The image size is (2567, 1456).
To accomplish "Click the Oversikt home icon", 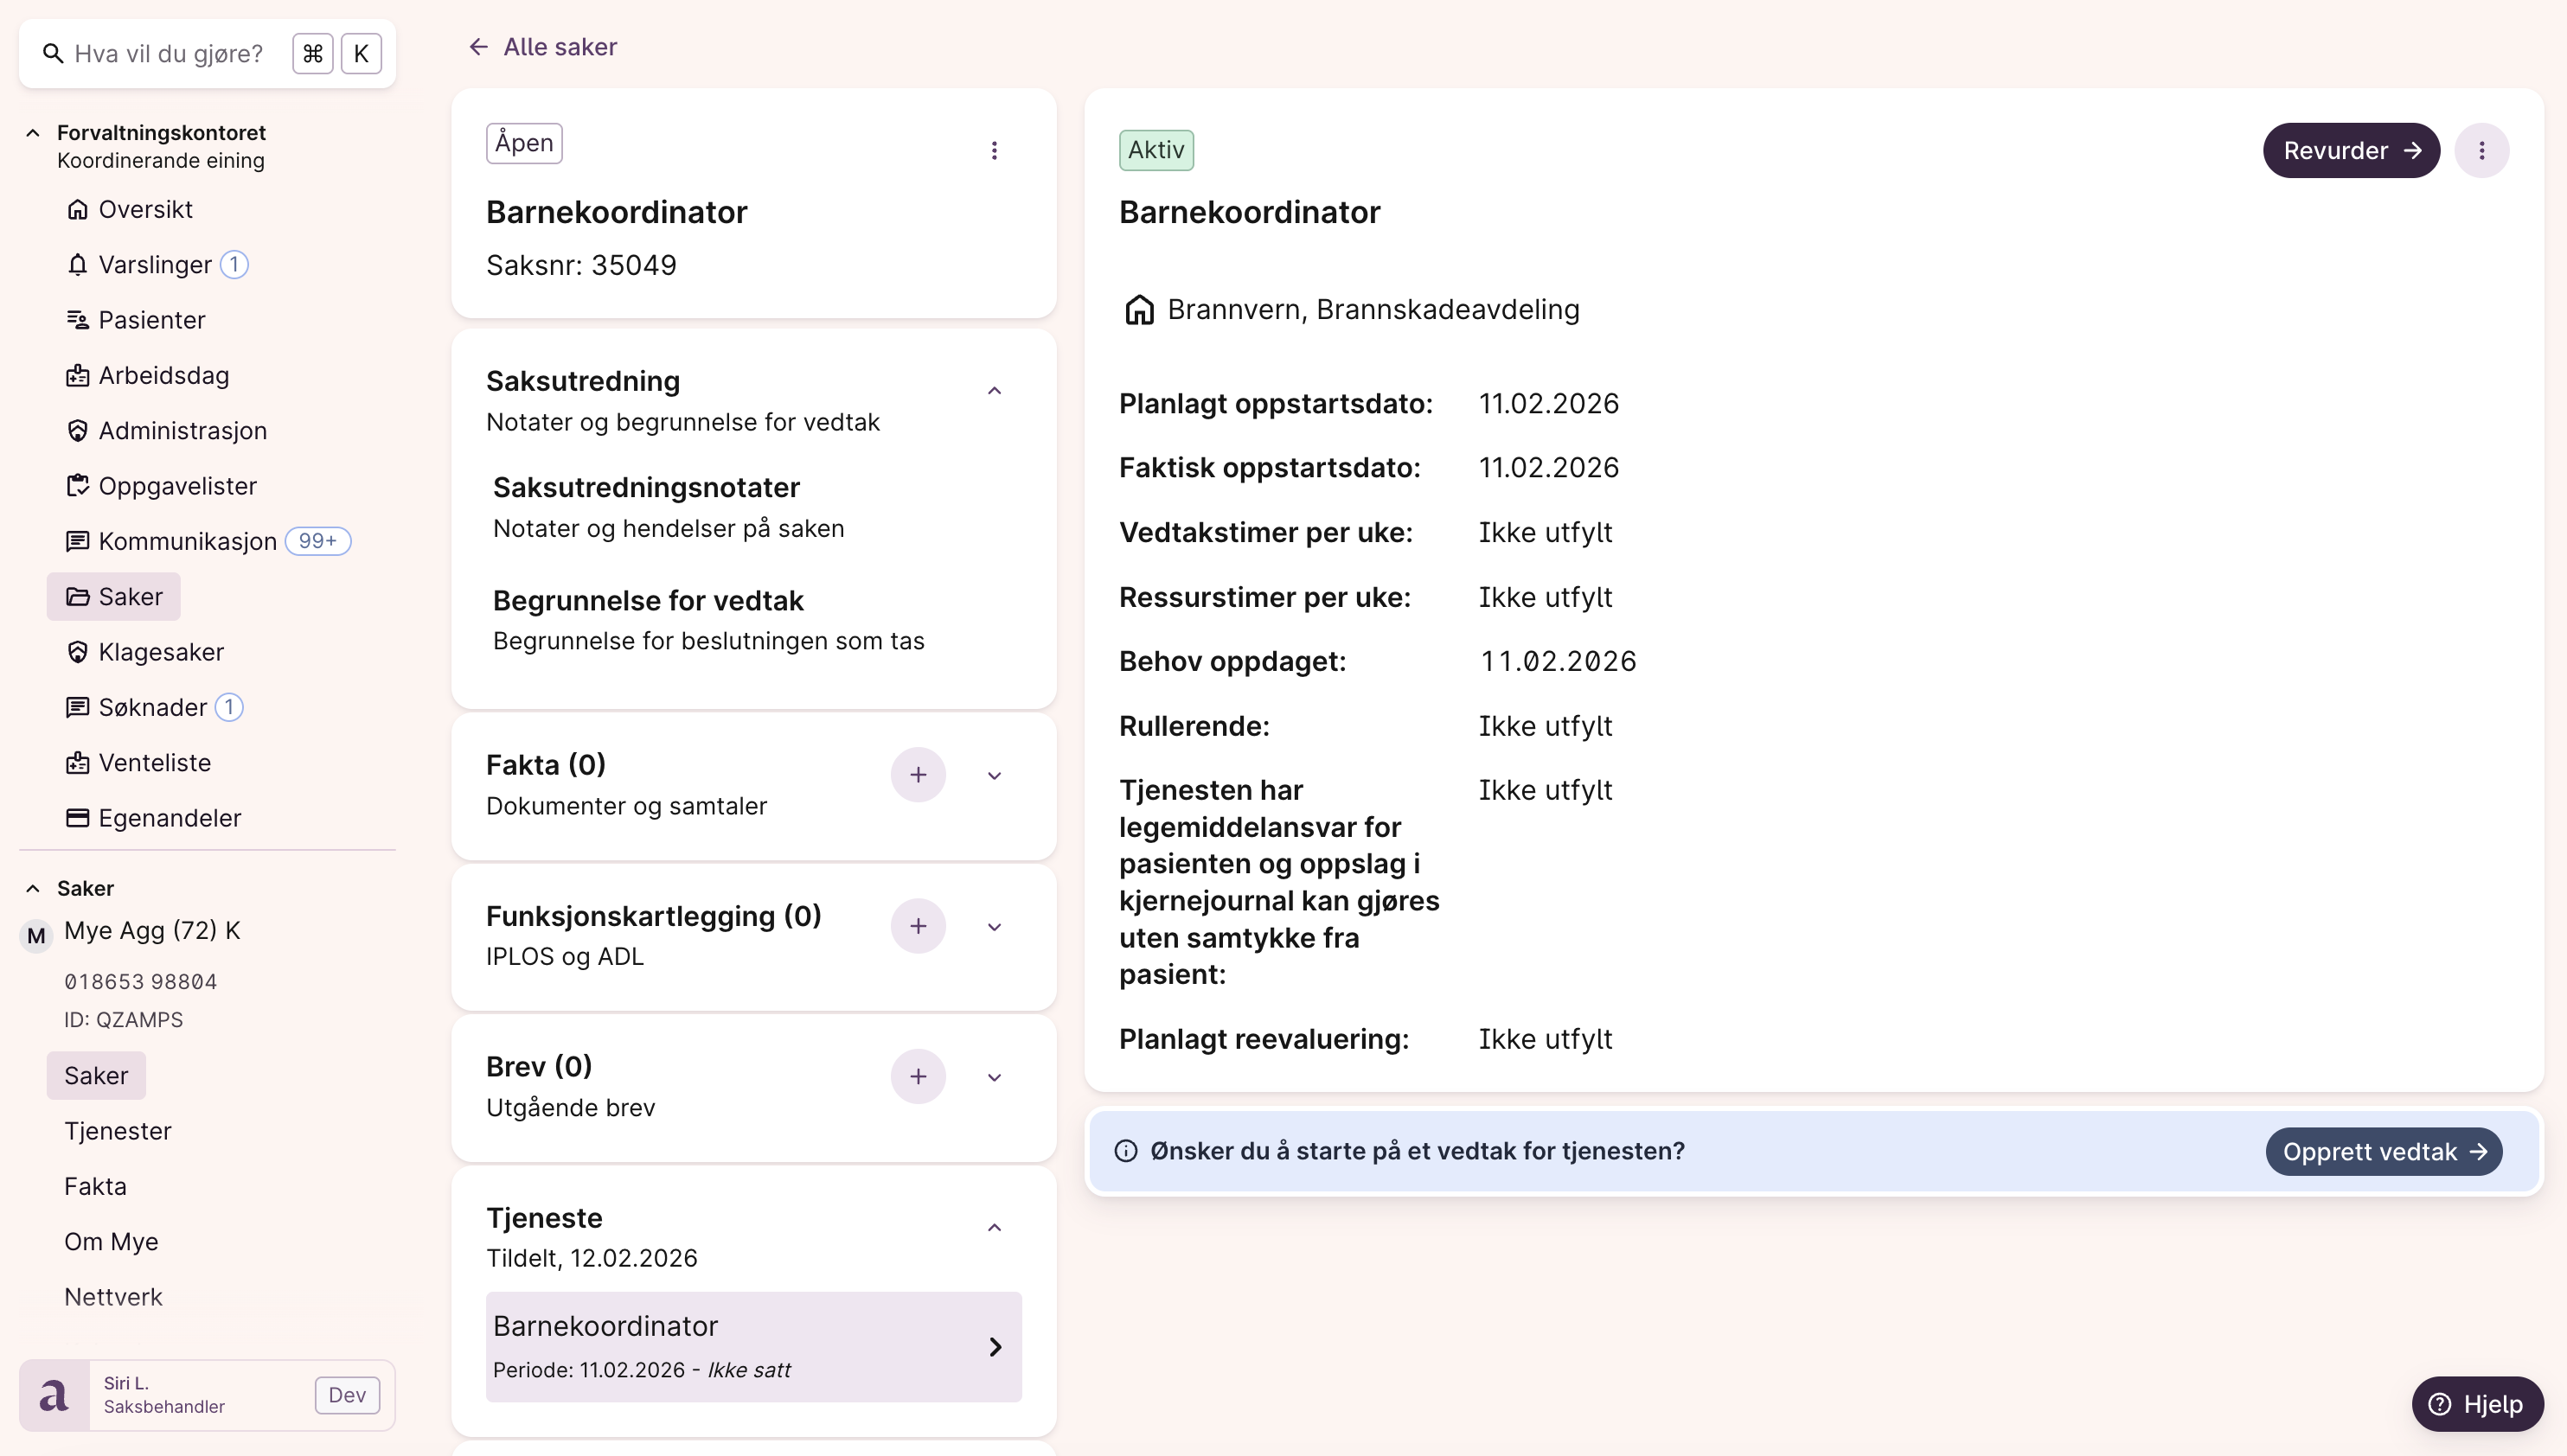I will pos(77,210).
